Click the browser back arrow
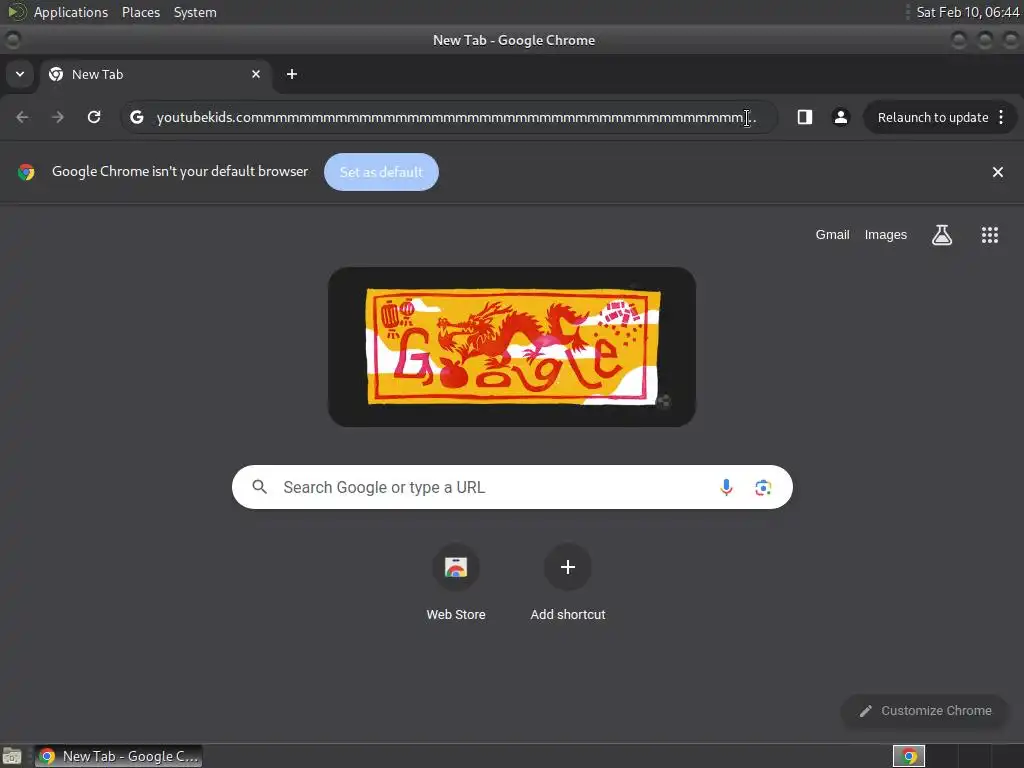The height and width of the screenshot is (768, 1024). [22, 117]
